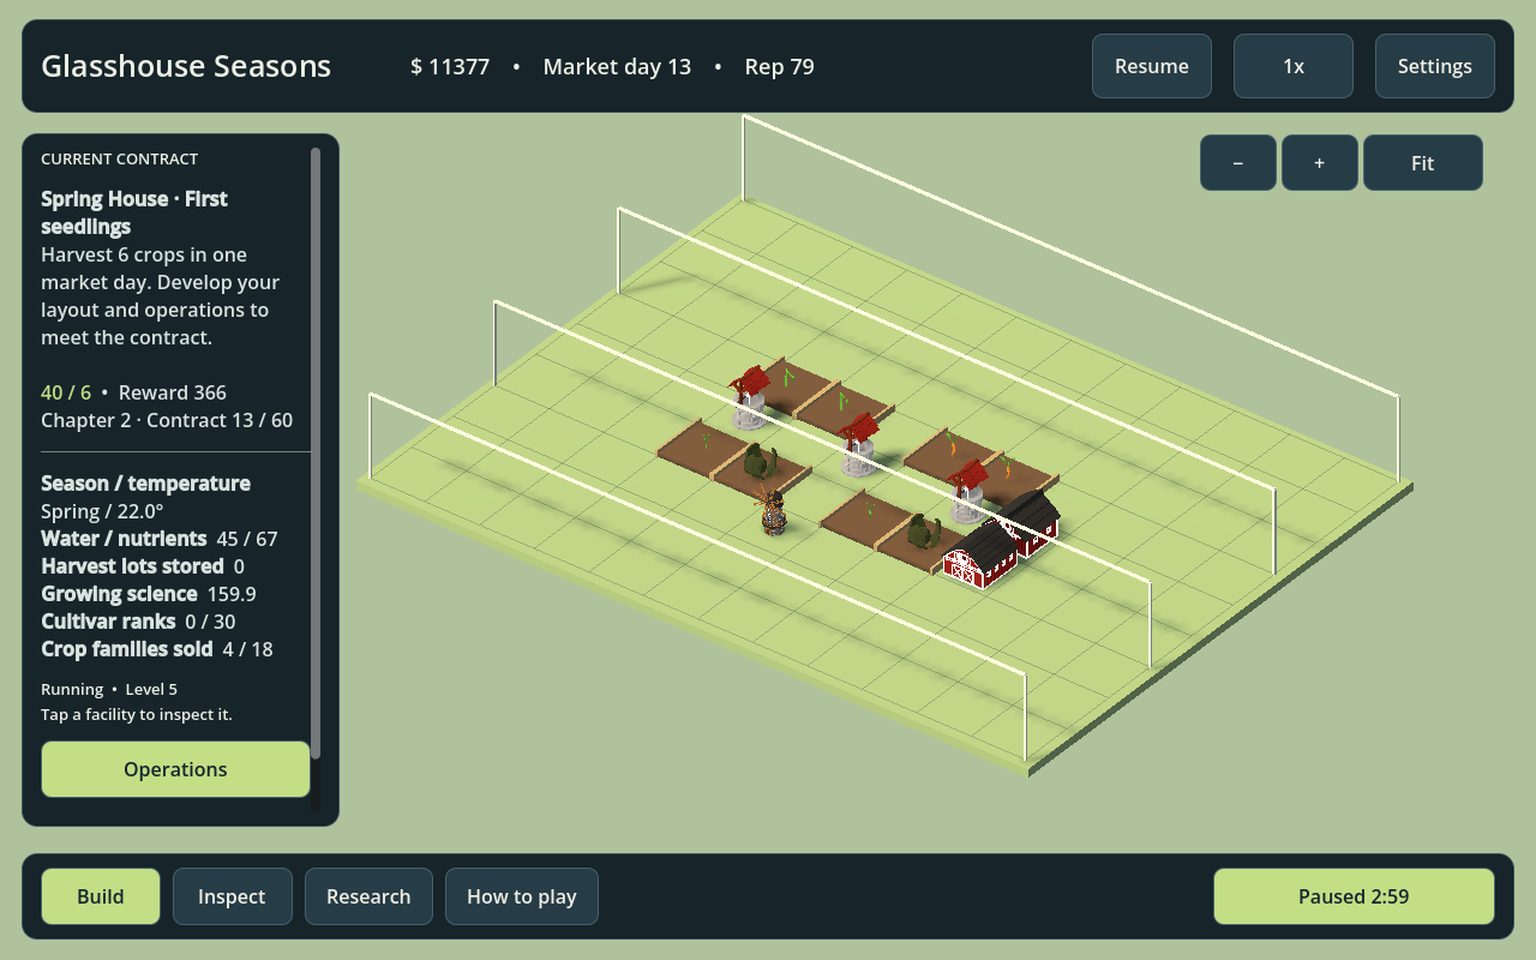Click the Paused 2:59 timer button
Image resolution: width=1536 pixels, height=960 pixels.
coord(1353,896)
